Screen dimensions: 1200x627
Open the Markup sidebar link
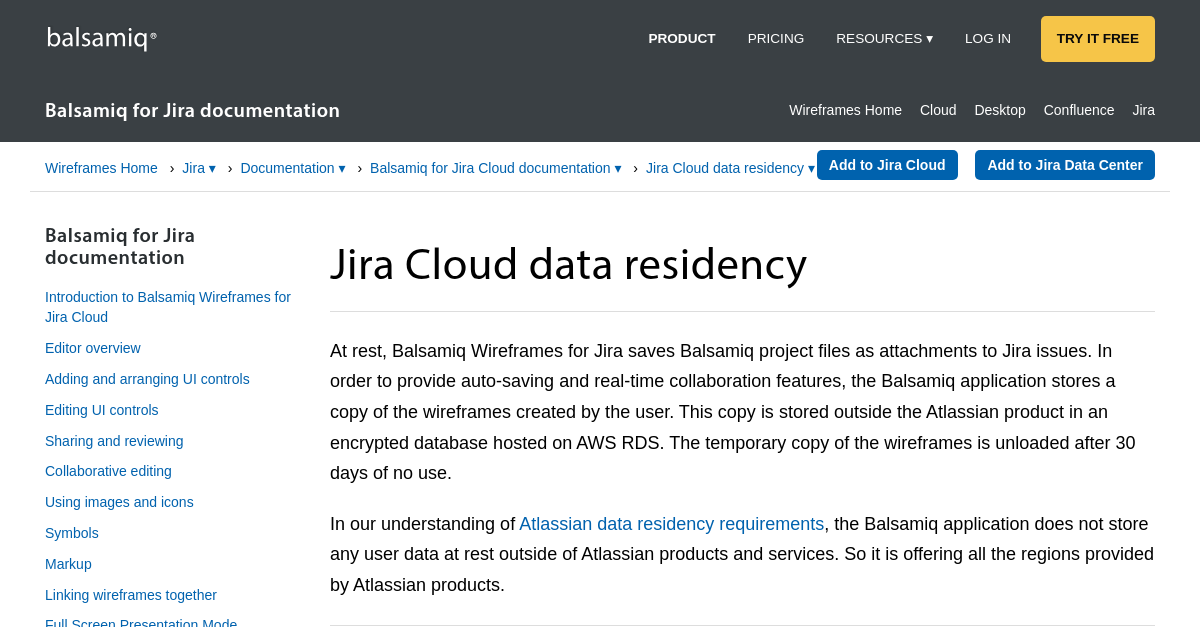pos(68,564)
